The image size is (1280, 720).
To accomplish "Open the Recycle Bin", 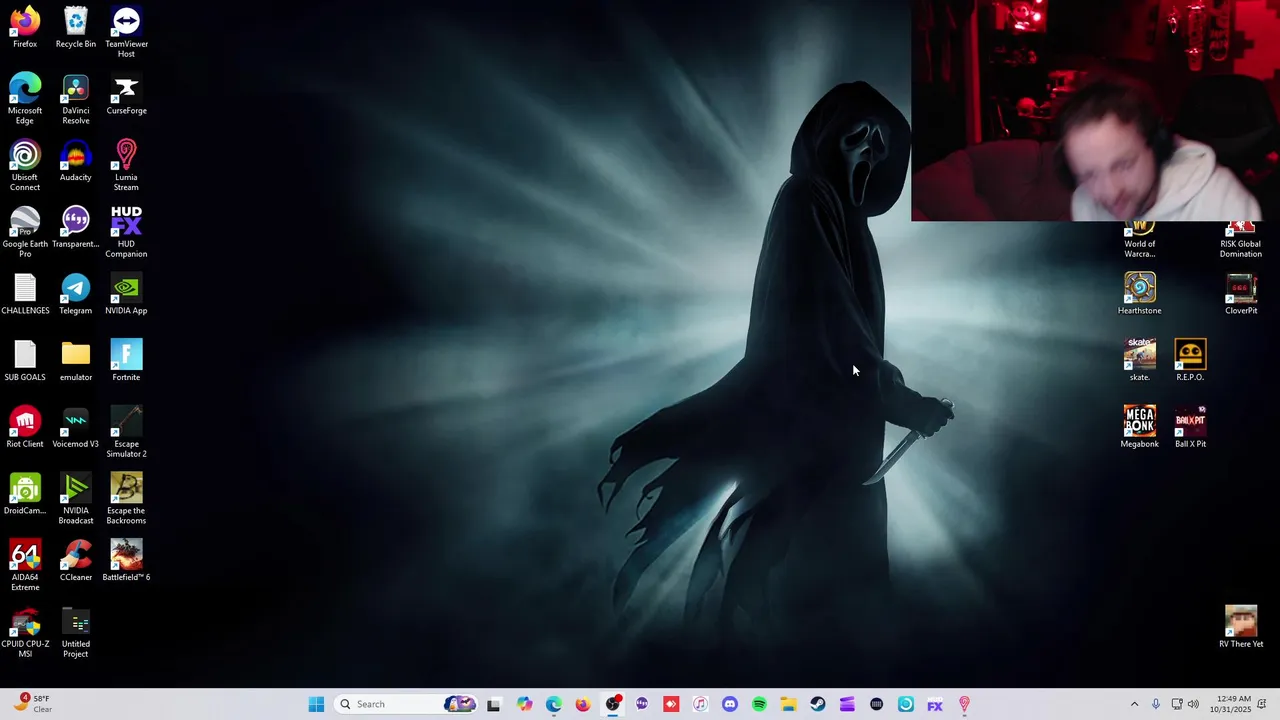I will pos(76,27).
